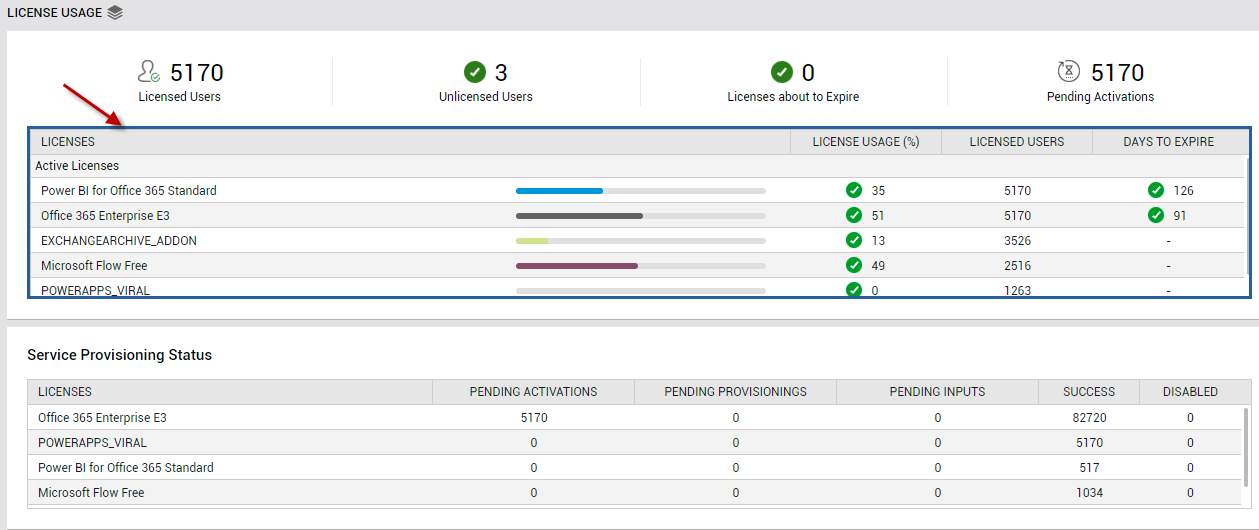Click the Service Provisioning Status heading
Viewport: 1259px width, 530px height.
tap(119, 355)
